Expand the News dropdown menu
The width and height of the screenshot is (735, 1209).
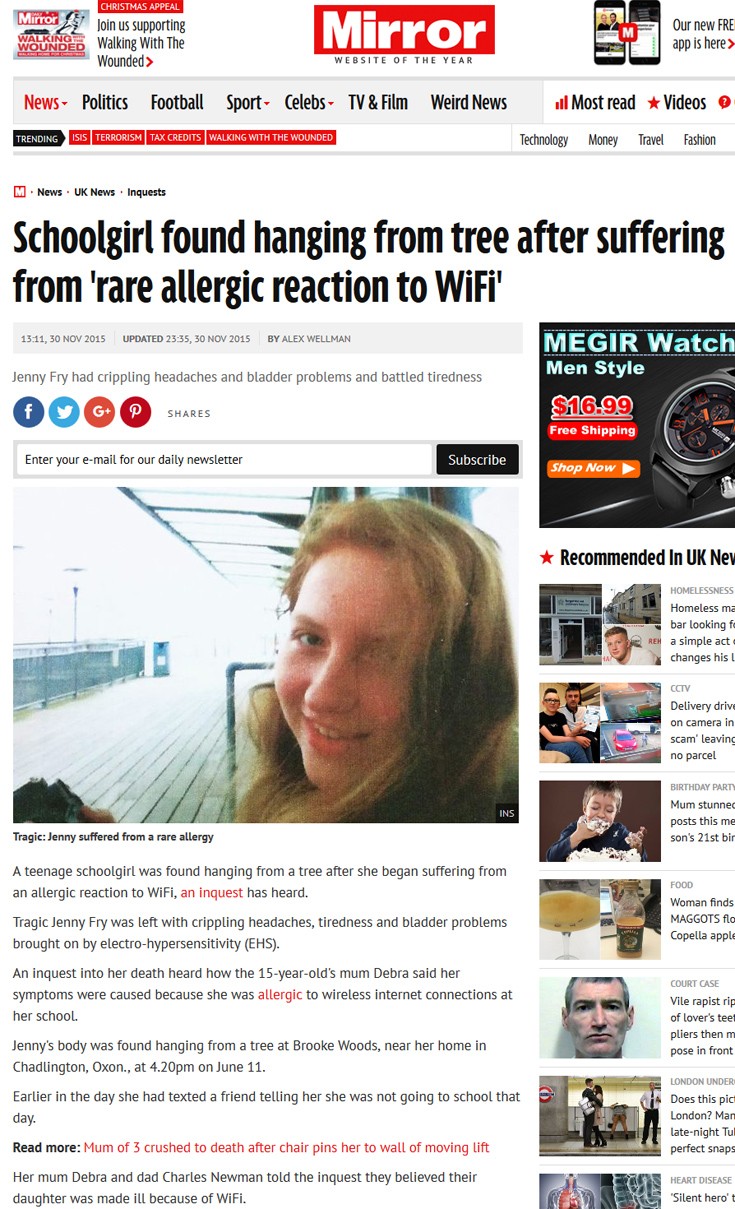point(46,102)
